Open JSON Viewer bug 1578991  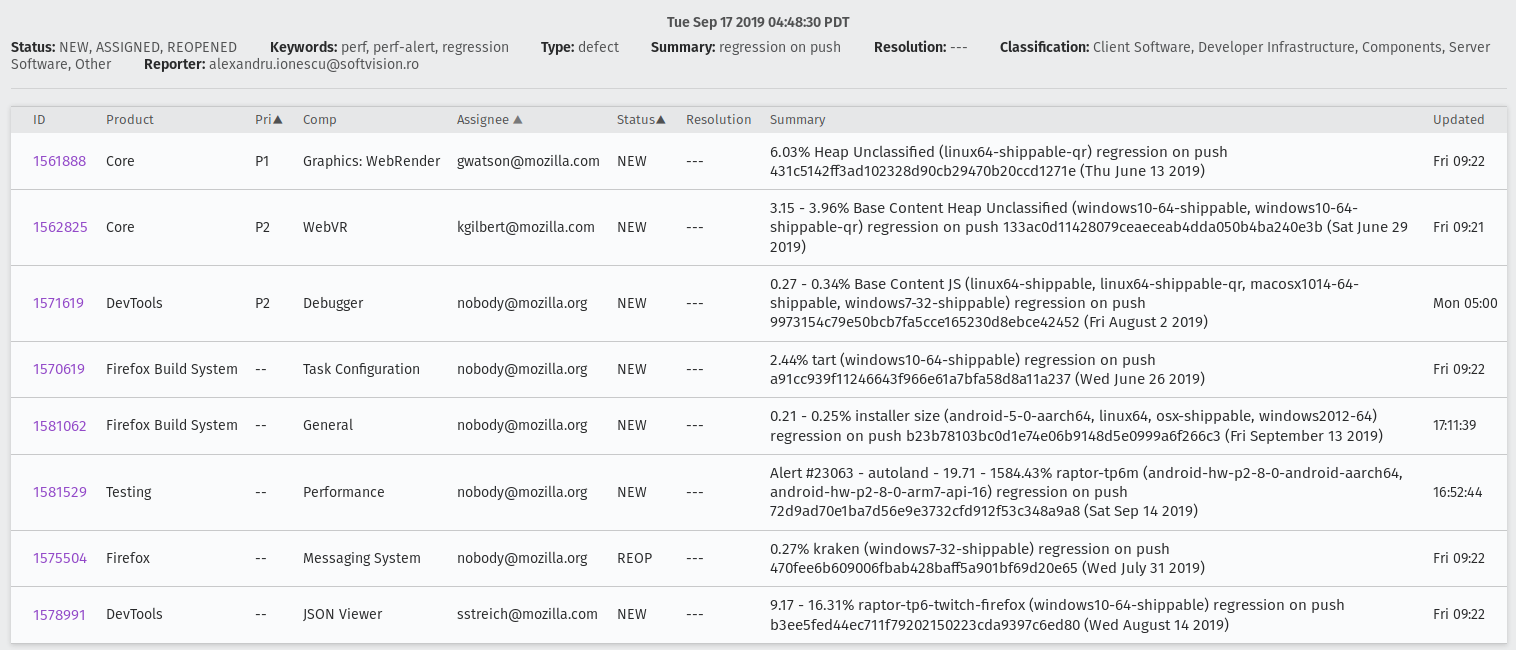60,614
